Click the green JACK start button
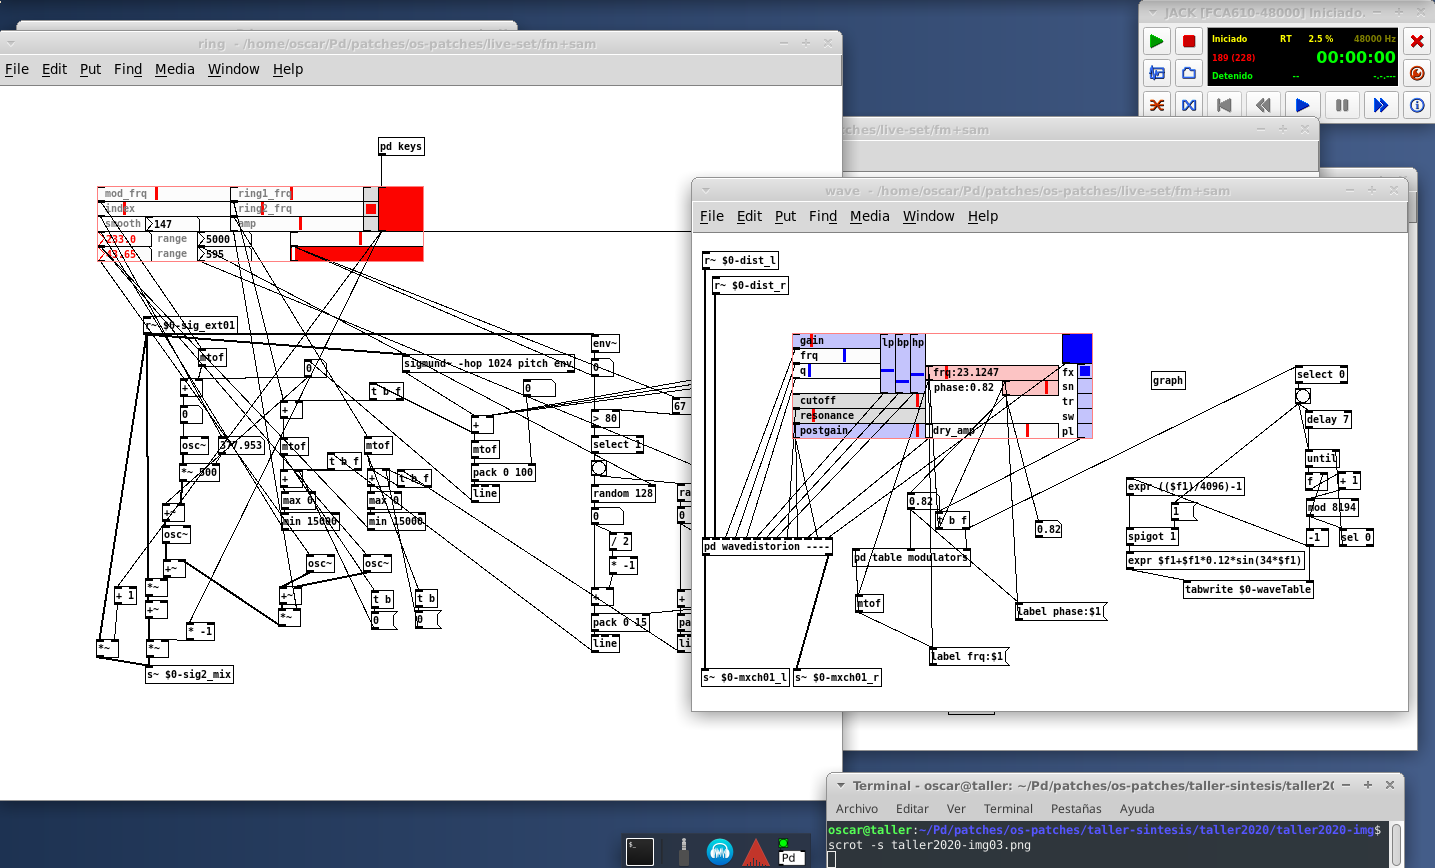The height and width of the screenshot is (868, 1435). [x=1157, y=41]
